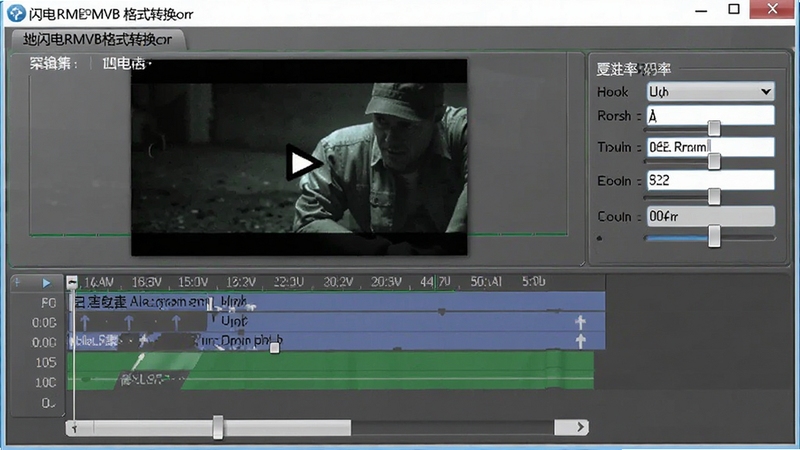Viewport: 800px width, 450px height.
Task: Click the Uint clip label in timeline
Action: [x=234, y=321]
